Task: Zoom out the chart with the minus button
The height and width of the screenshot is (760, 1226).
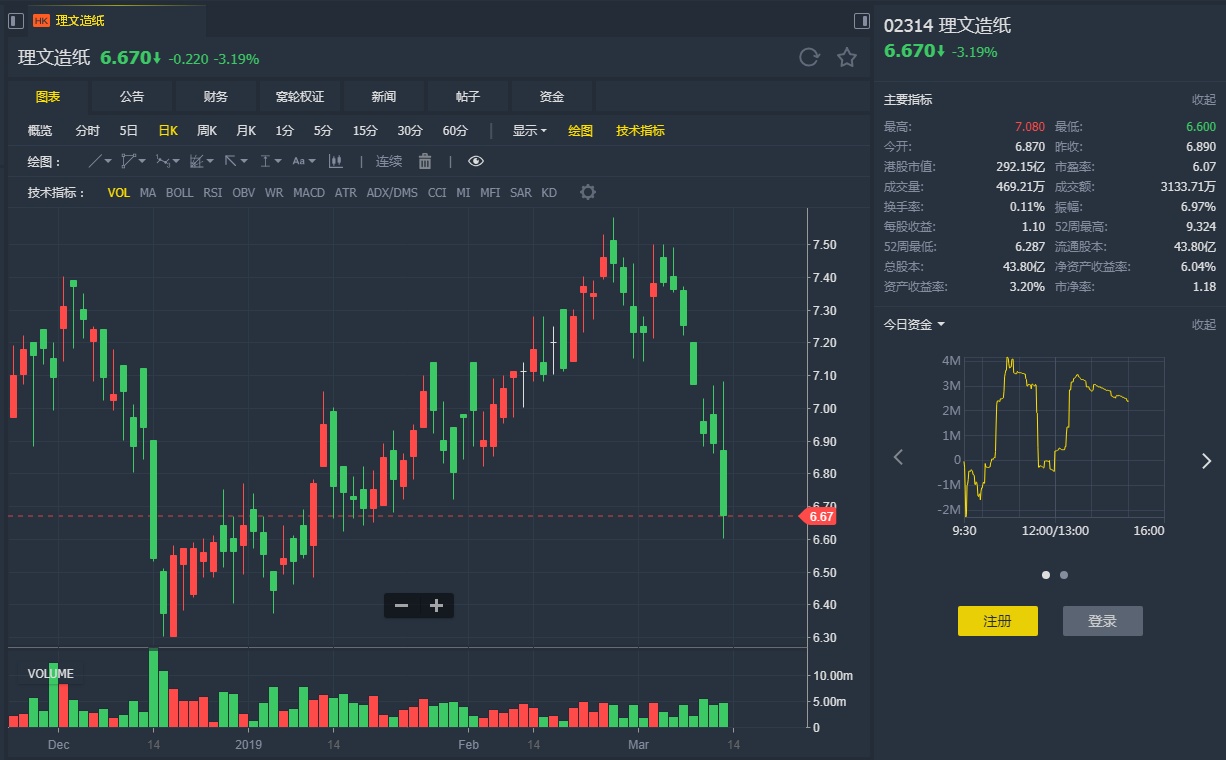Action: point(401,605)
